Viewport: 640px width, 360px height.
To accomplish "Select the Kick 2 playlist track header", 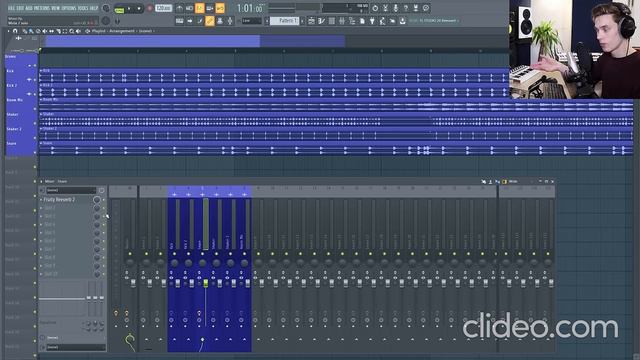I will tap(20, 89).
